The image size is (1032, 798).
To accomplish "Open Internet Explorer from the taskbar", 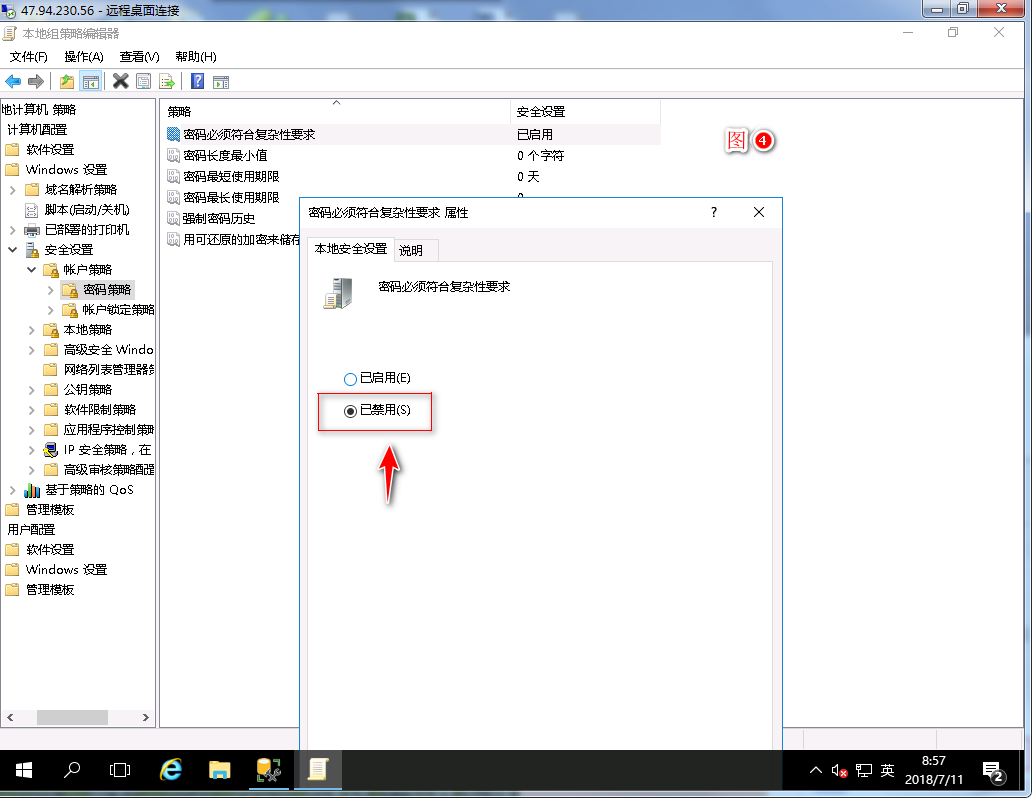I will [x=172, y=769].
